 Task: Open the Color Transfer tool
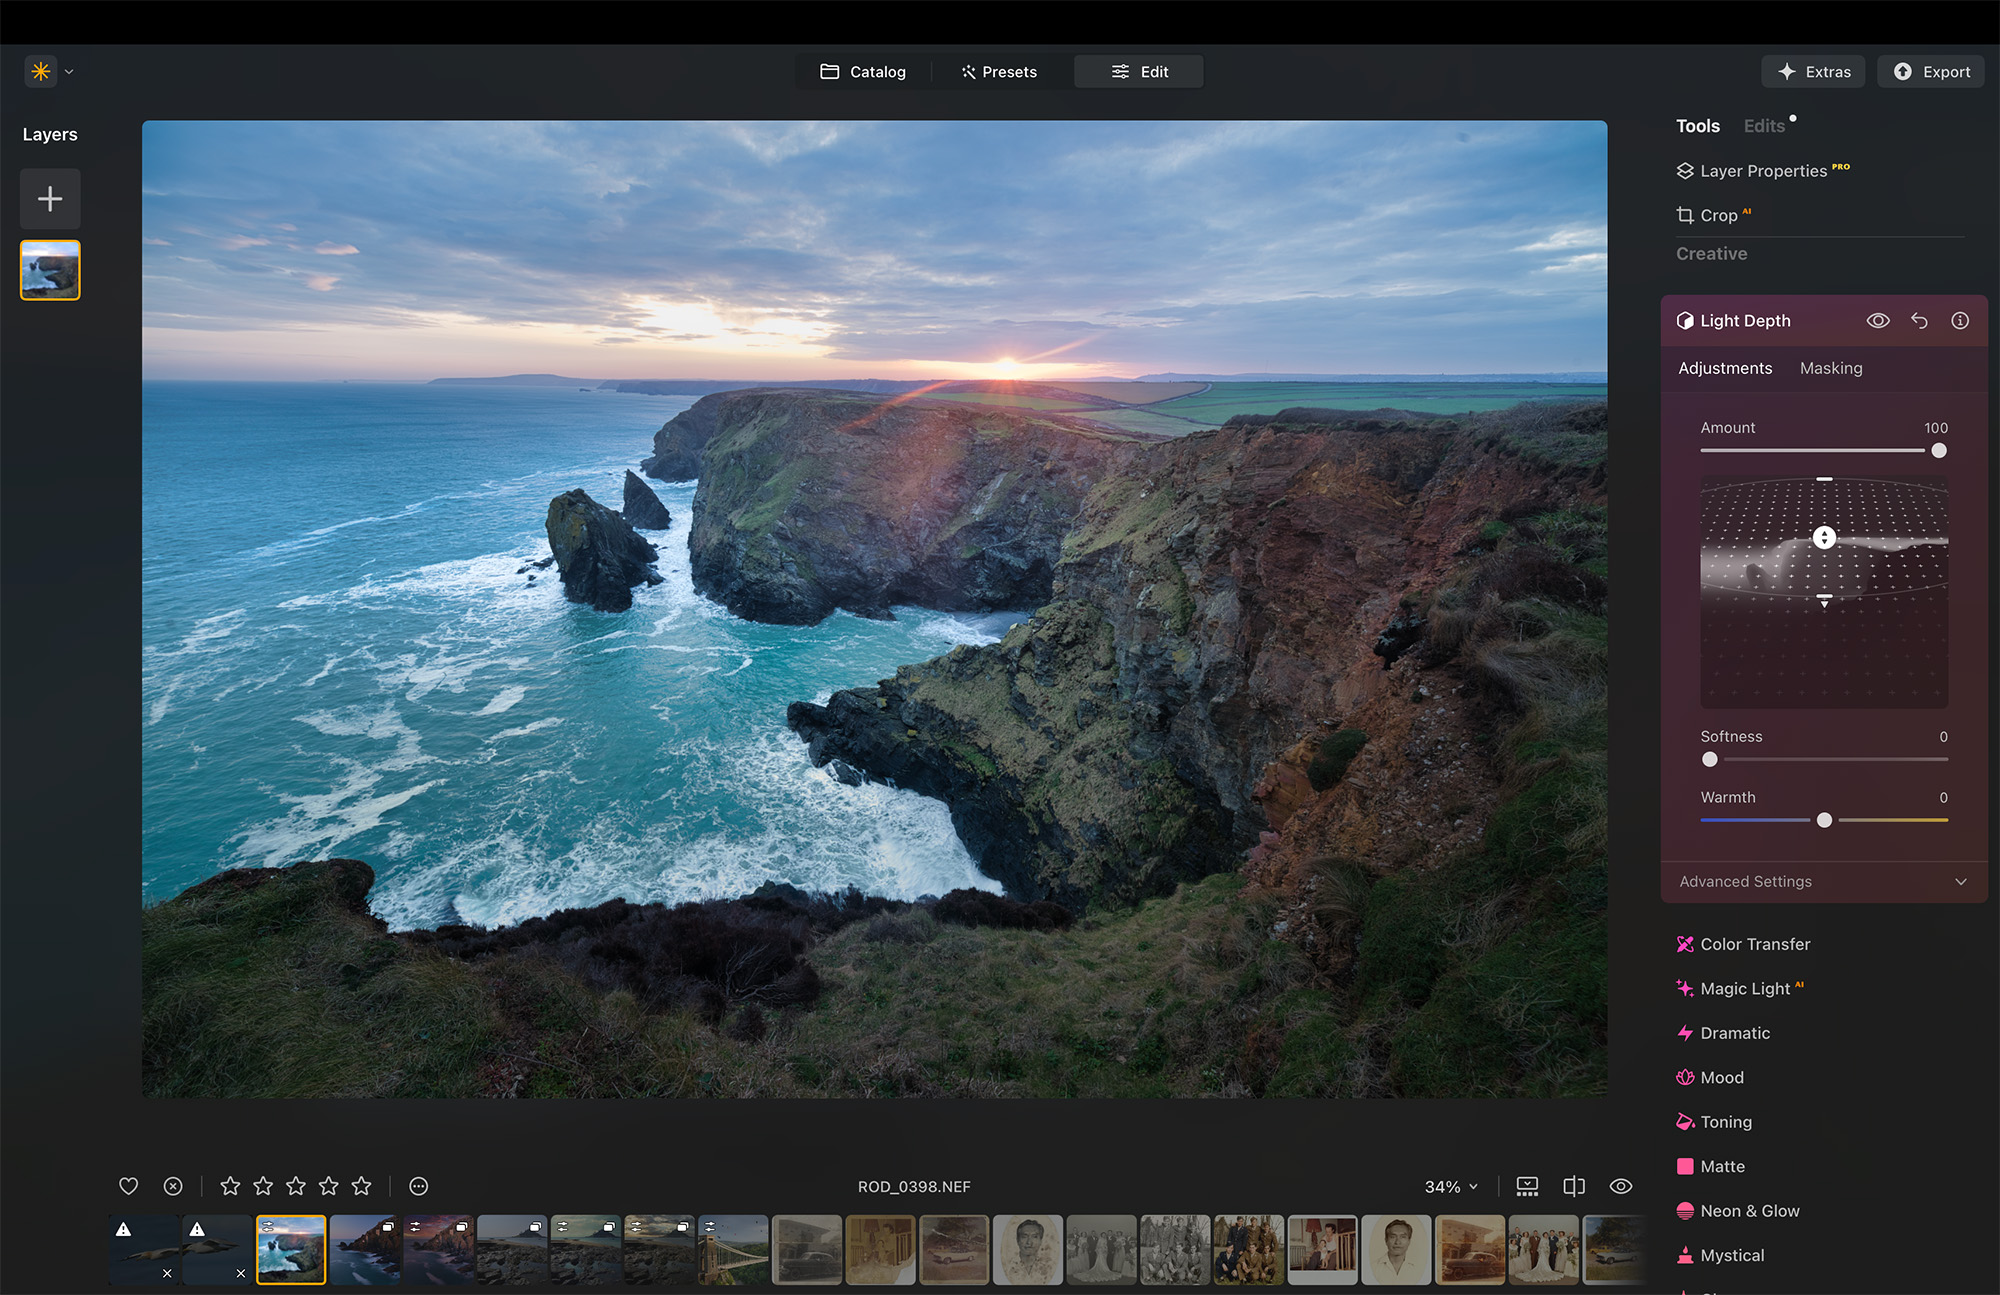(x=1755, y=943)
